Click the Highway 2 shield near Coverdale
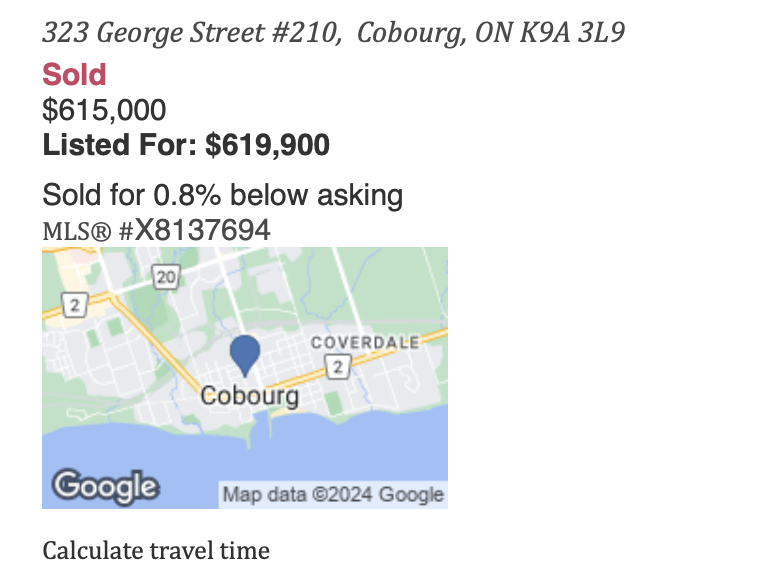Viewport: 758px width, 572px height. (339, 367)
